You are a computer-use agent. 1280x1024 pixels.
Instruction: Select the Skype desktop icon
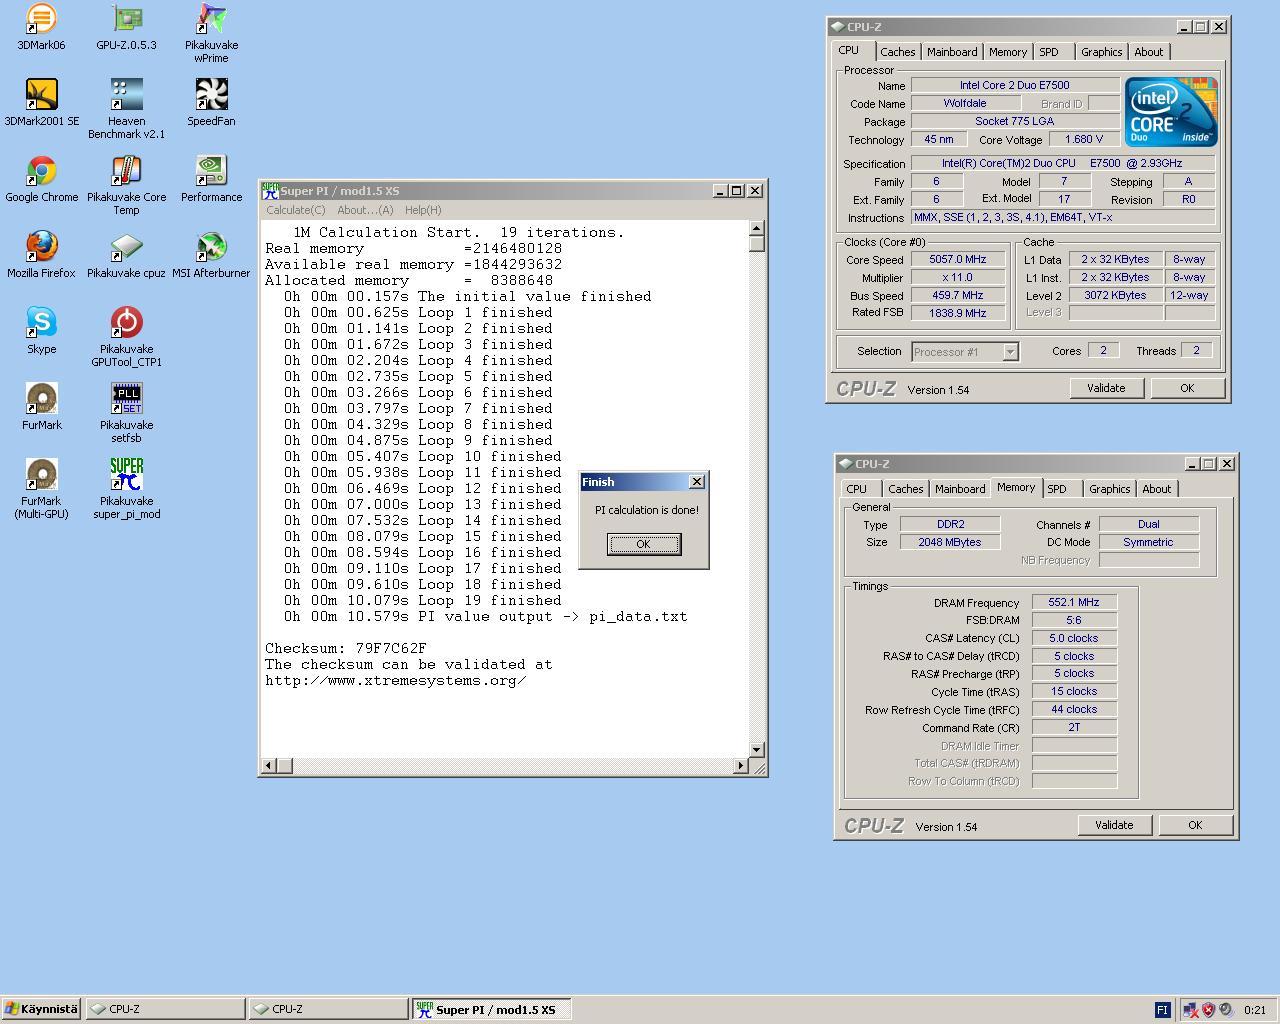(x=41, y=331)
